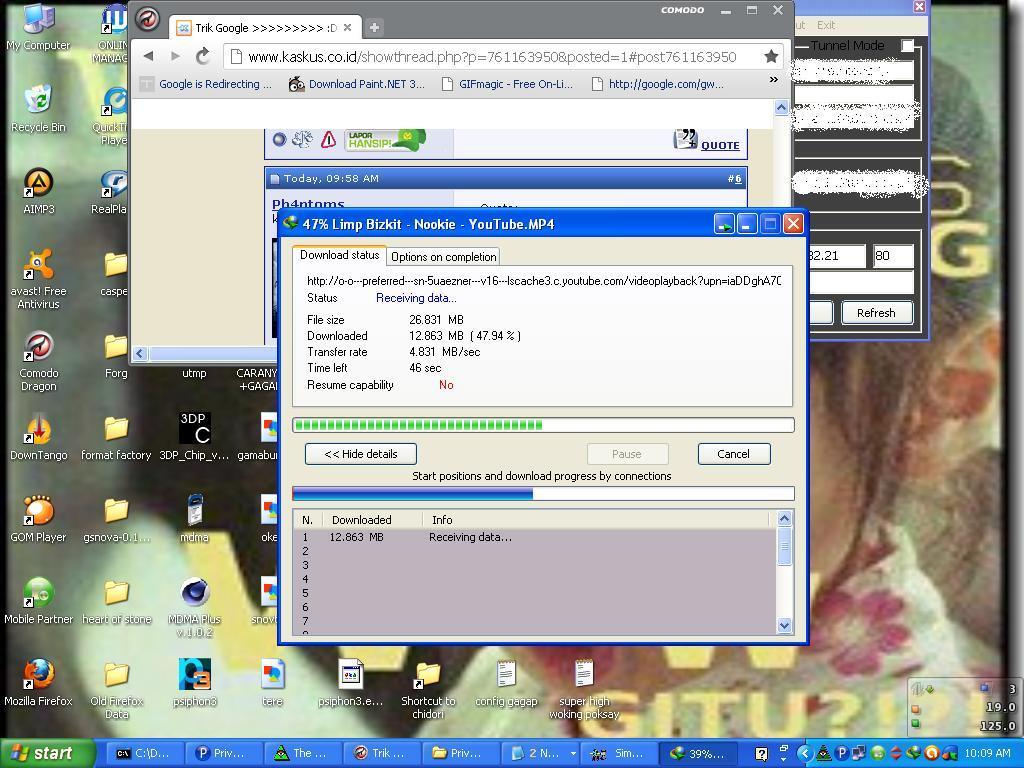Click the Hide details button
1024x768 pixels.
[360, 454]
